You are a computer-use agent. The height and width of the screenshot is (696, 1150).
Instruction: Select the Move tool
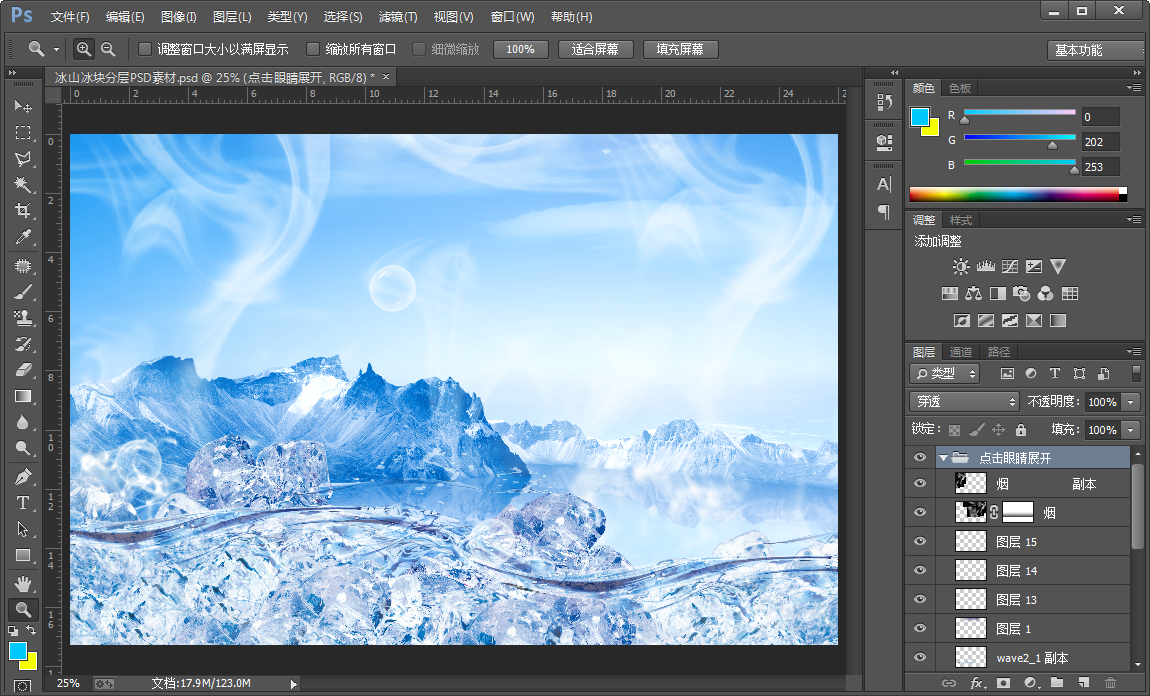[x=23, y=106]
